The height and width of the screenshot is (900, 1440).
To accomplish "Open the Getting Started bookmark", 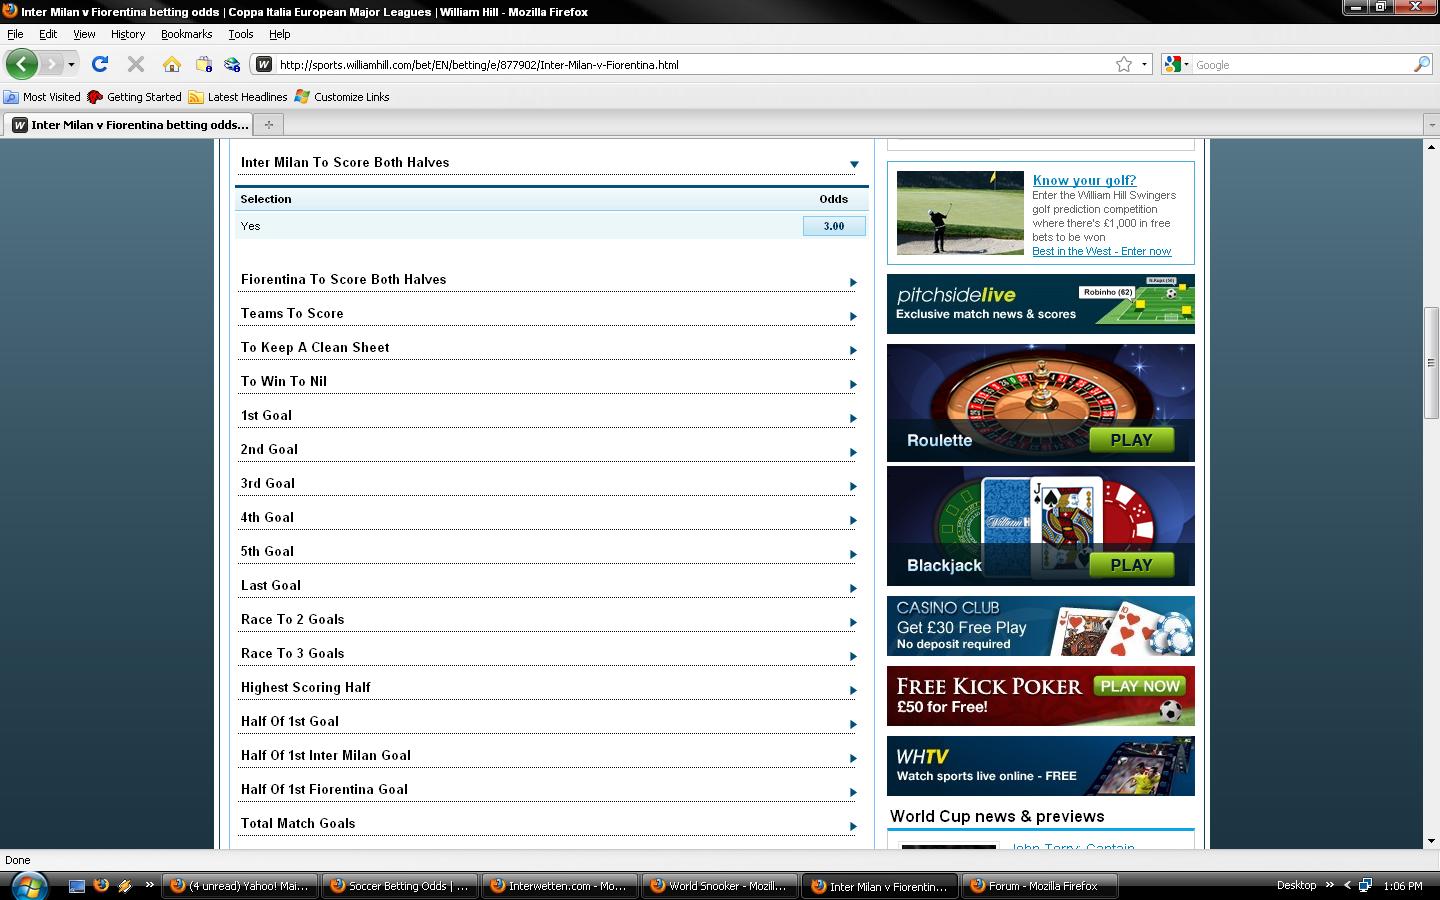I will (134, 97).
